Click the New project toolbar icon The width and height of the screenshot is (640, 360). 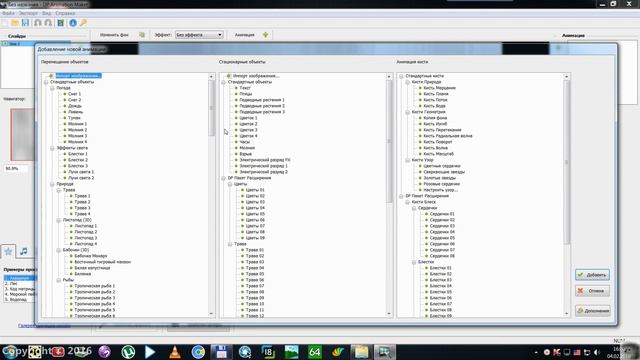(x=5, y=23)
